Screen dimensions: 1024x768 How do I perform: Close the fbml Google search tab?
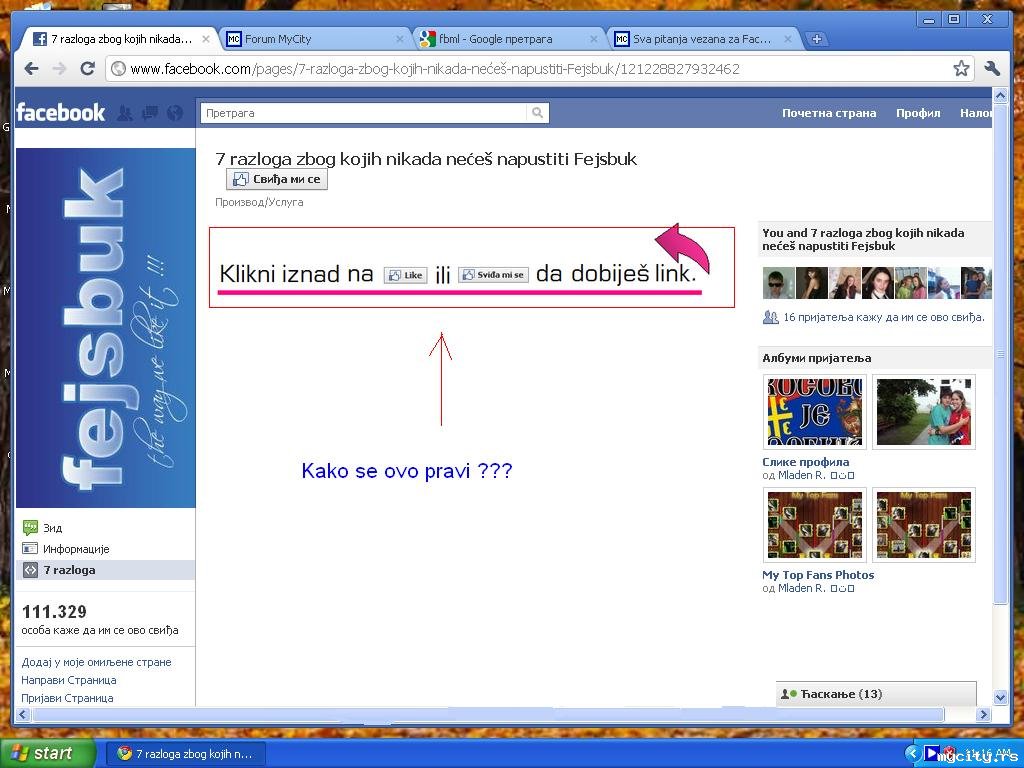pos(593,39)
